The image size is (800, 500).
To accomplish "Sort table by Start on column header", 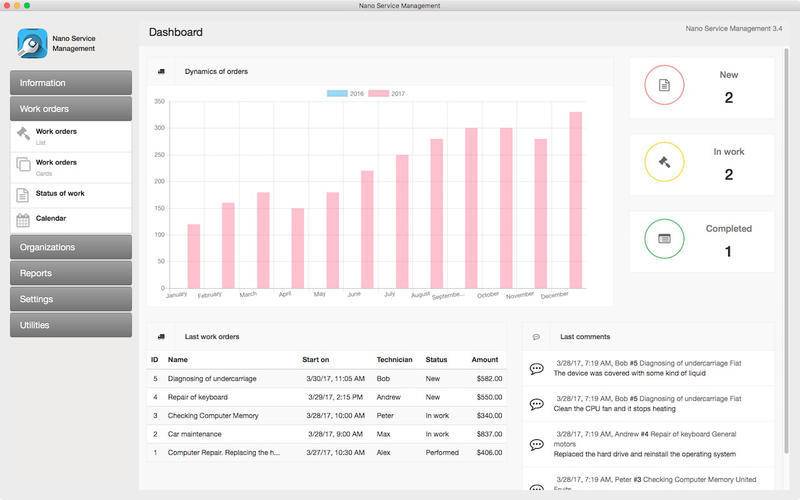I will tap(315, 360).
